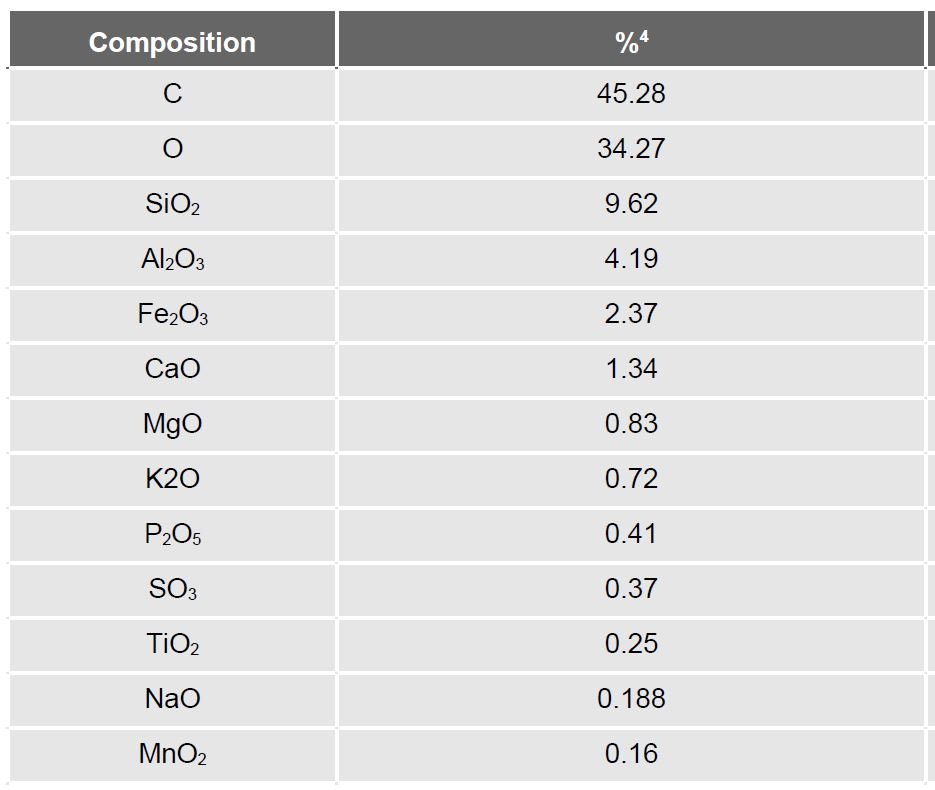Select the 45.28 value cell

(x=631, y=94)
